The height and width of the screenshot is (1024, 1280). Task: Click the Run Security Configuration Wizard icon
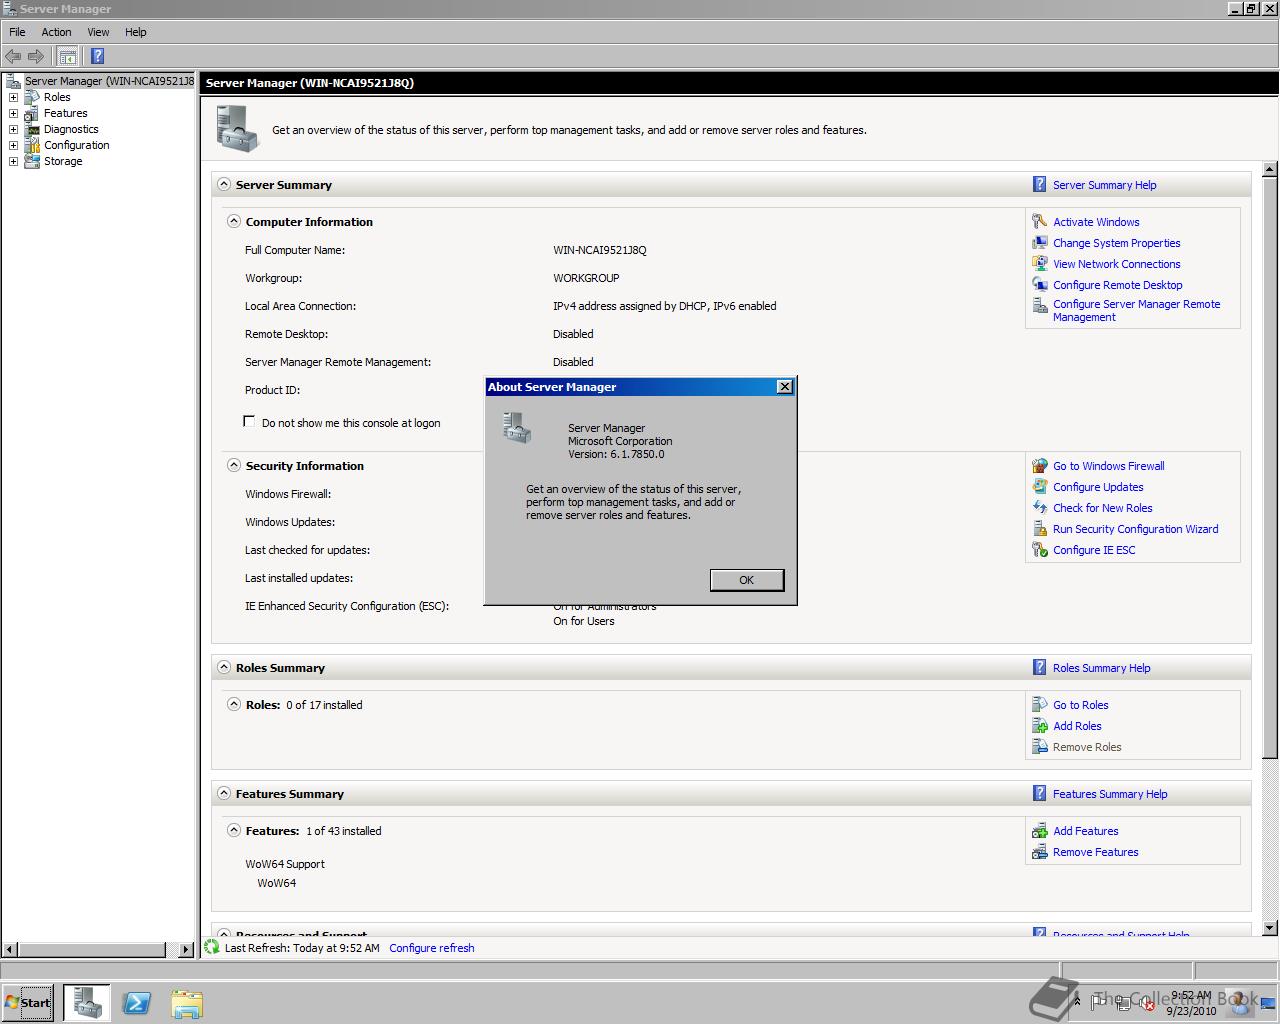tap(1040, 529)
